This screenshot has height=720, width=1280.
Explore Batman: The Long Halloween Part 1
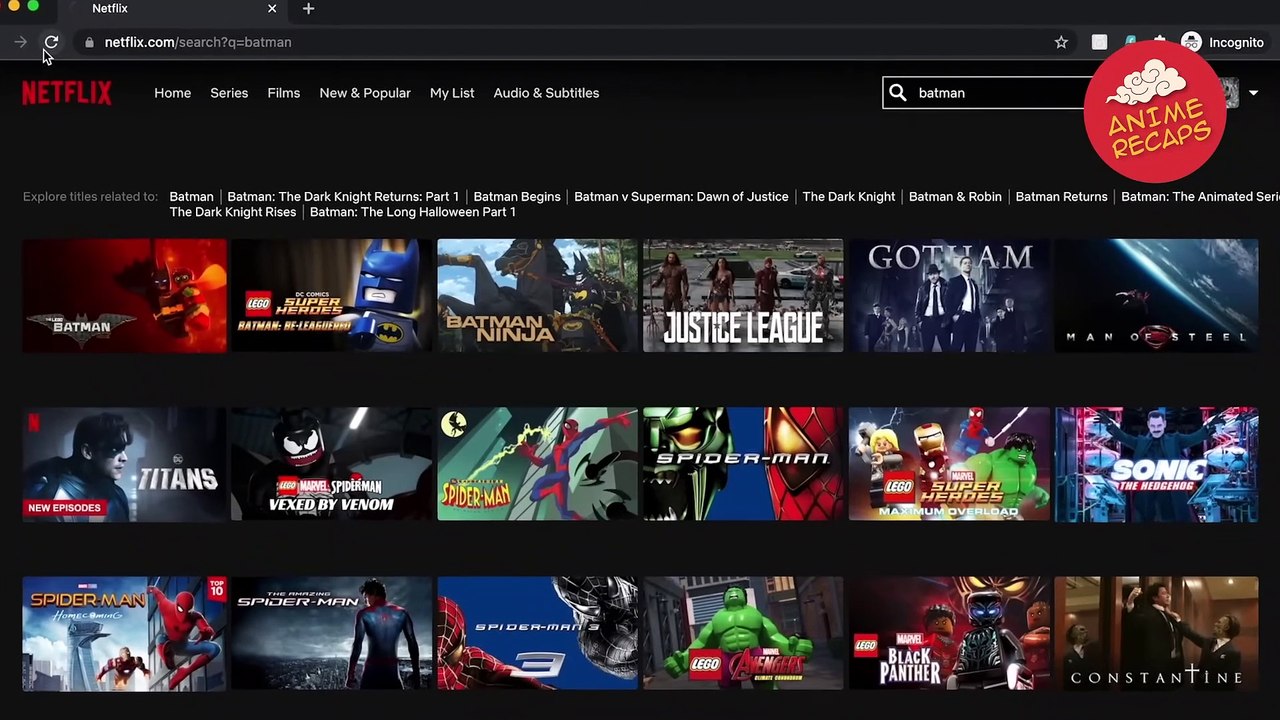click(413, 212)
